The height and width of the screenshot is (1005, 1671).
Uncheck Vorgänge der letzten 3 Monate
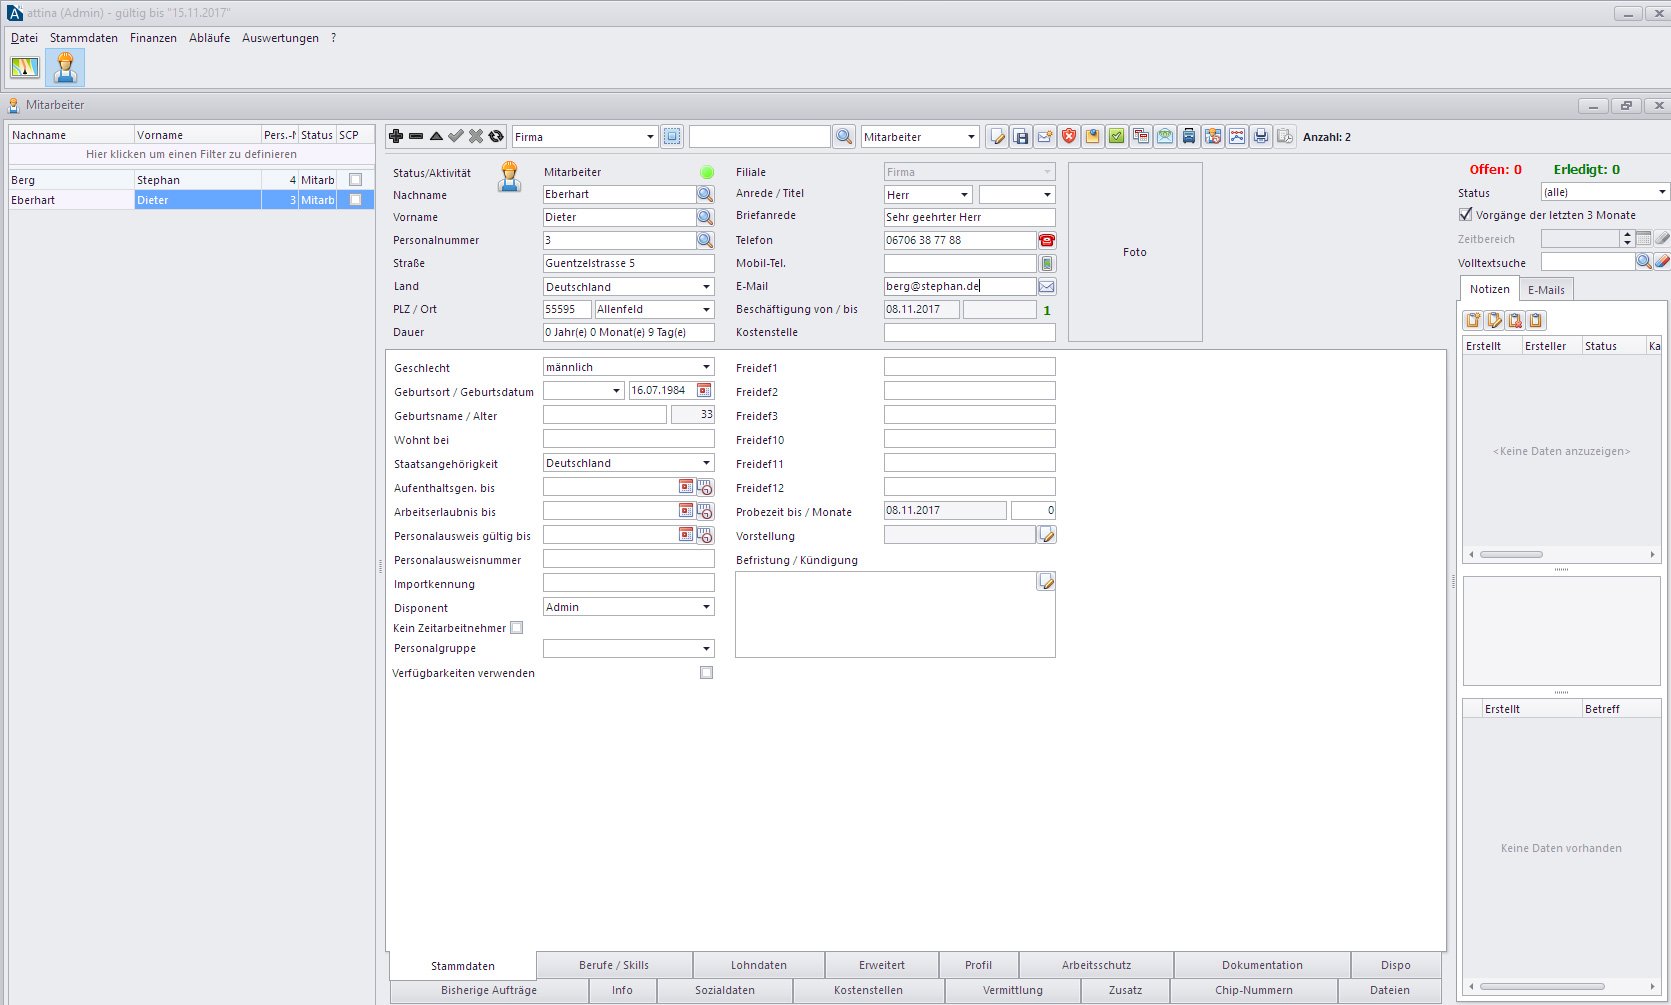(x=1466, y=215)
